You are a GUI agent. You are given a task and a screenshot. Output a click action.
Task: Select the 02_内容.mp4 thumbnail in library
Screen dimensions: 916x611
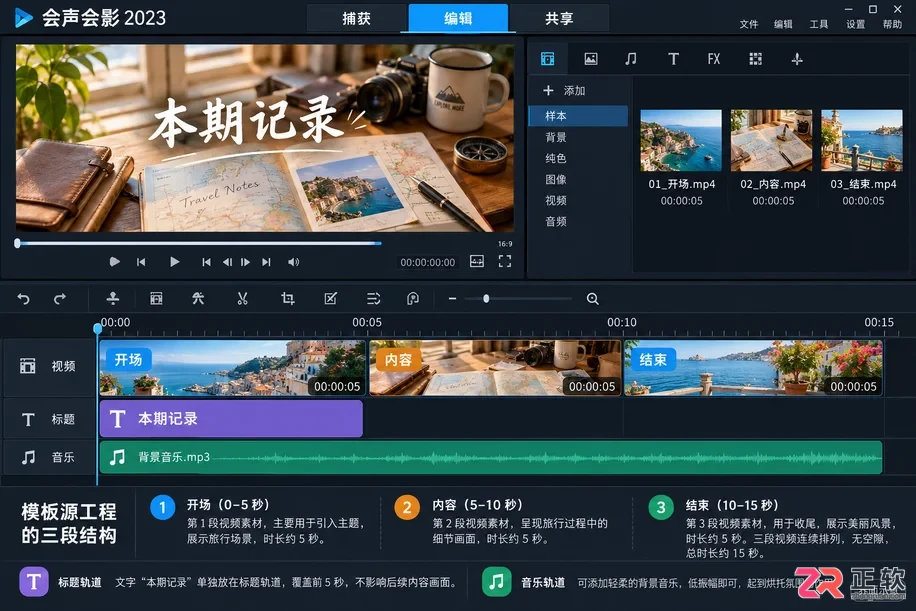point(771,140)
